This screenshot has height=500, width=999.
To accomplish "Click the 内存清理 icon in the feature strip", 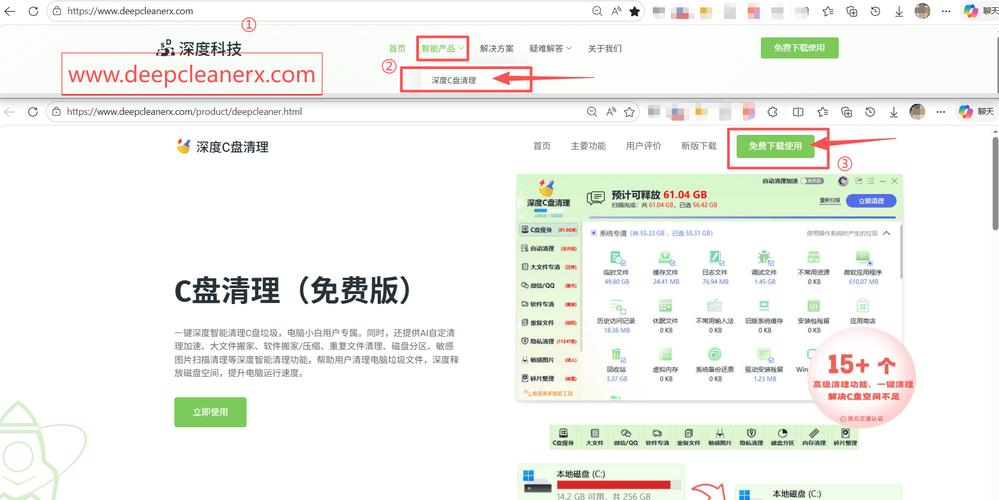I will [814, 432].
